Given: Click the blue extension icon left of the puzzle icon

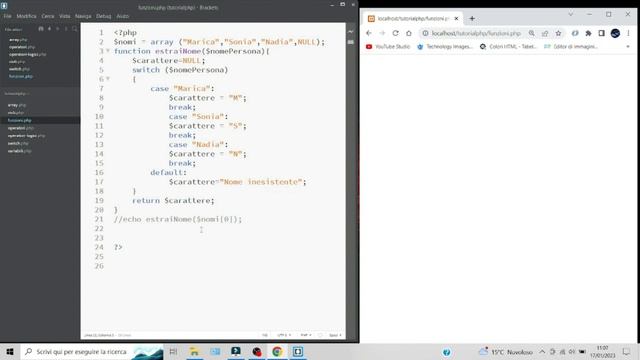Looking at the screenshot, I should 575,33.
